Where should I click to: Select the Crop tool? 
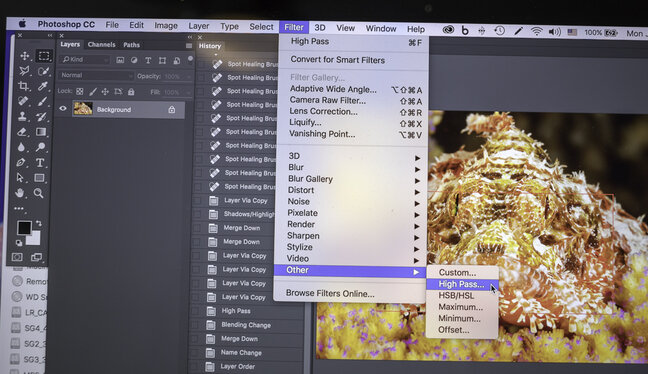pyautogui.click(x=23, y=86)
